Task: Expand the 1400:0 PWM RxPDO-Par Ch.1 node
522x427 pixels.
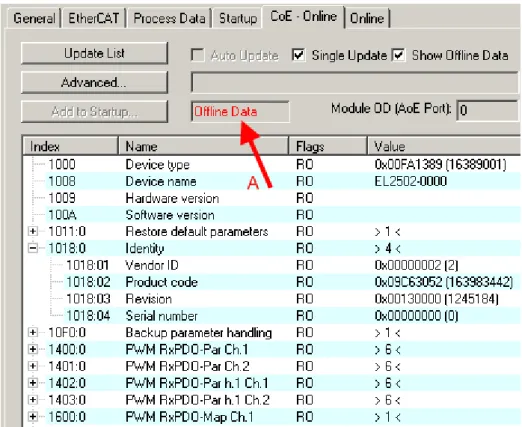Action: click(x=33, y=349)
